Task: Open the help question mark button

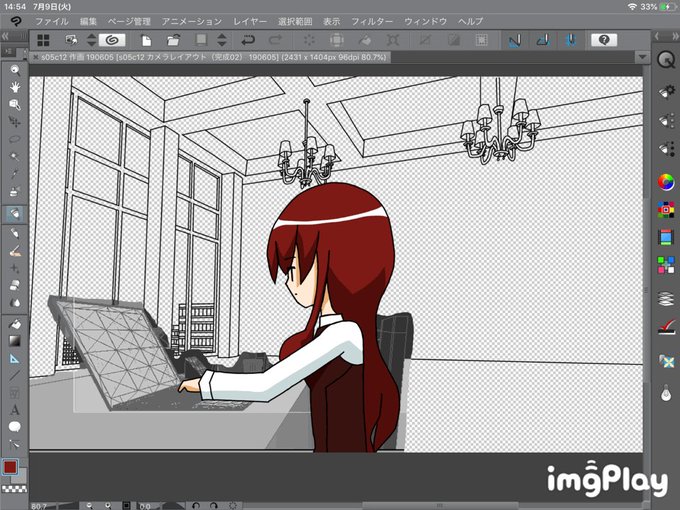Action: (604, 40)
